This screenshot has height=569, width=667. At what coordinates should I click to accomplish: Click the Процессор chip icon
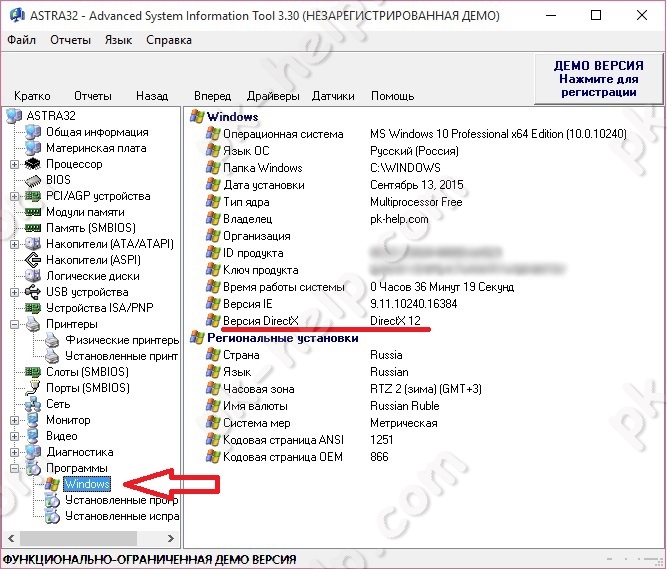click(33, 164)
